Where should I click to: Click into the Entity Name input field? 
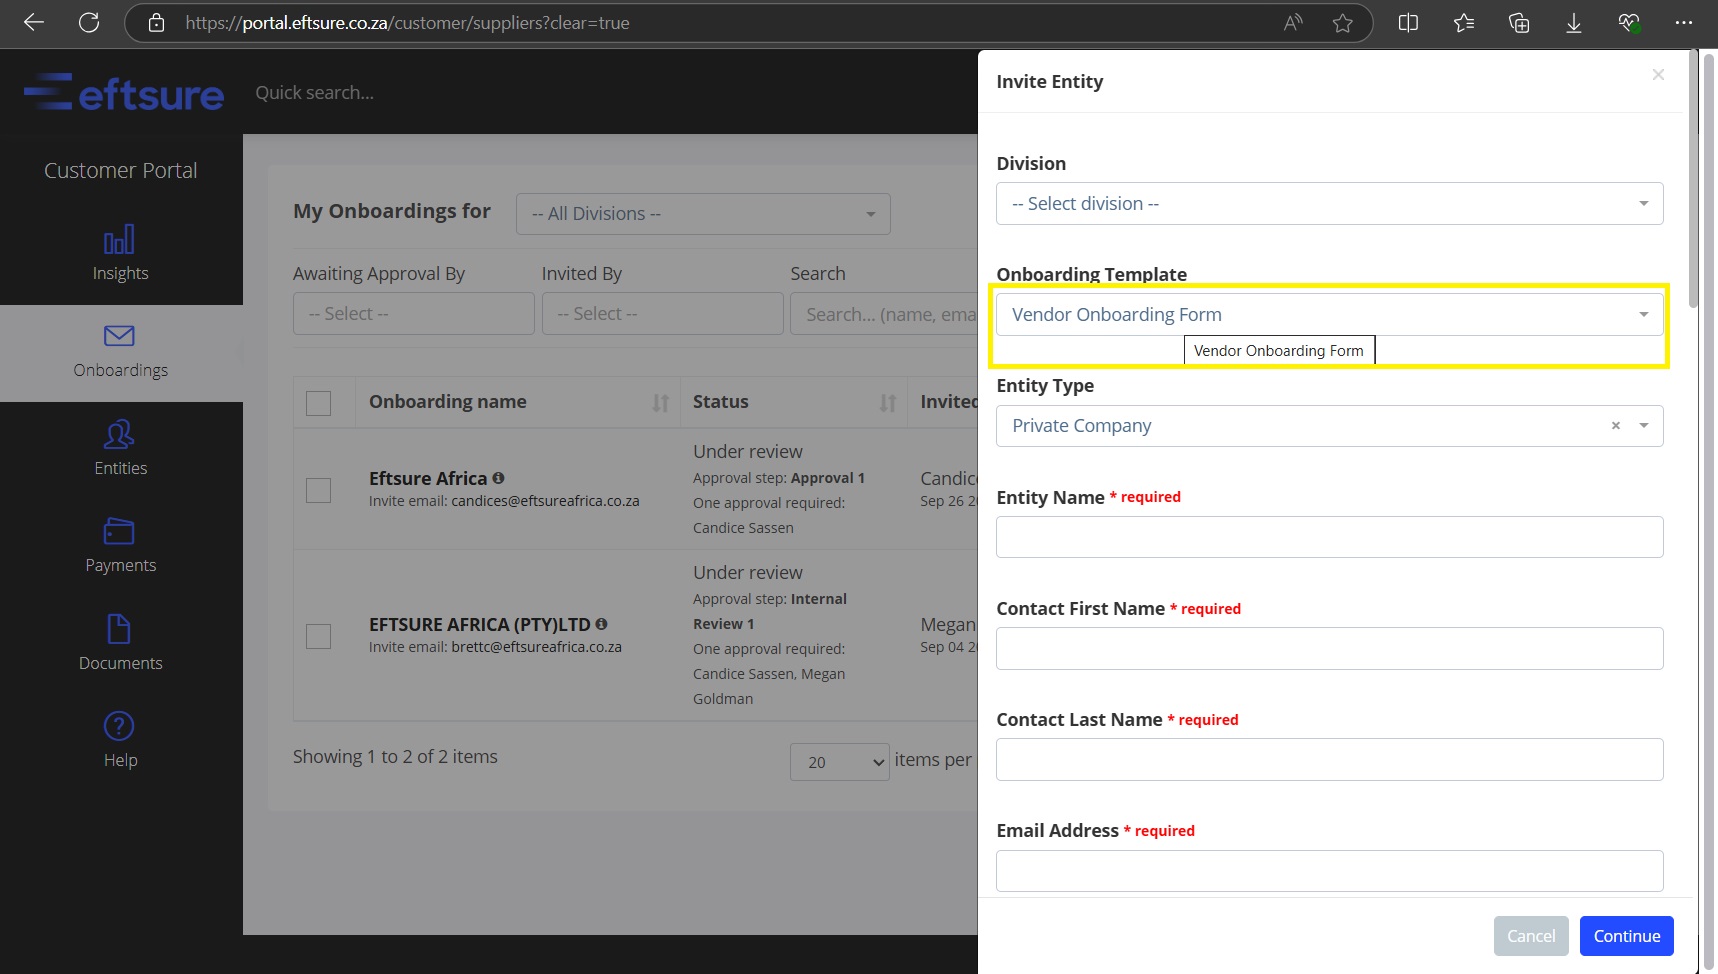coord(1329,537)
